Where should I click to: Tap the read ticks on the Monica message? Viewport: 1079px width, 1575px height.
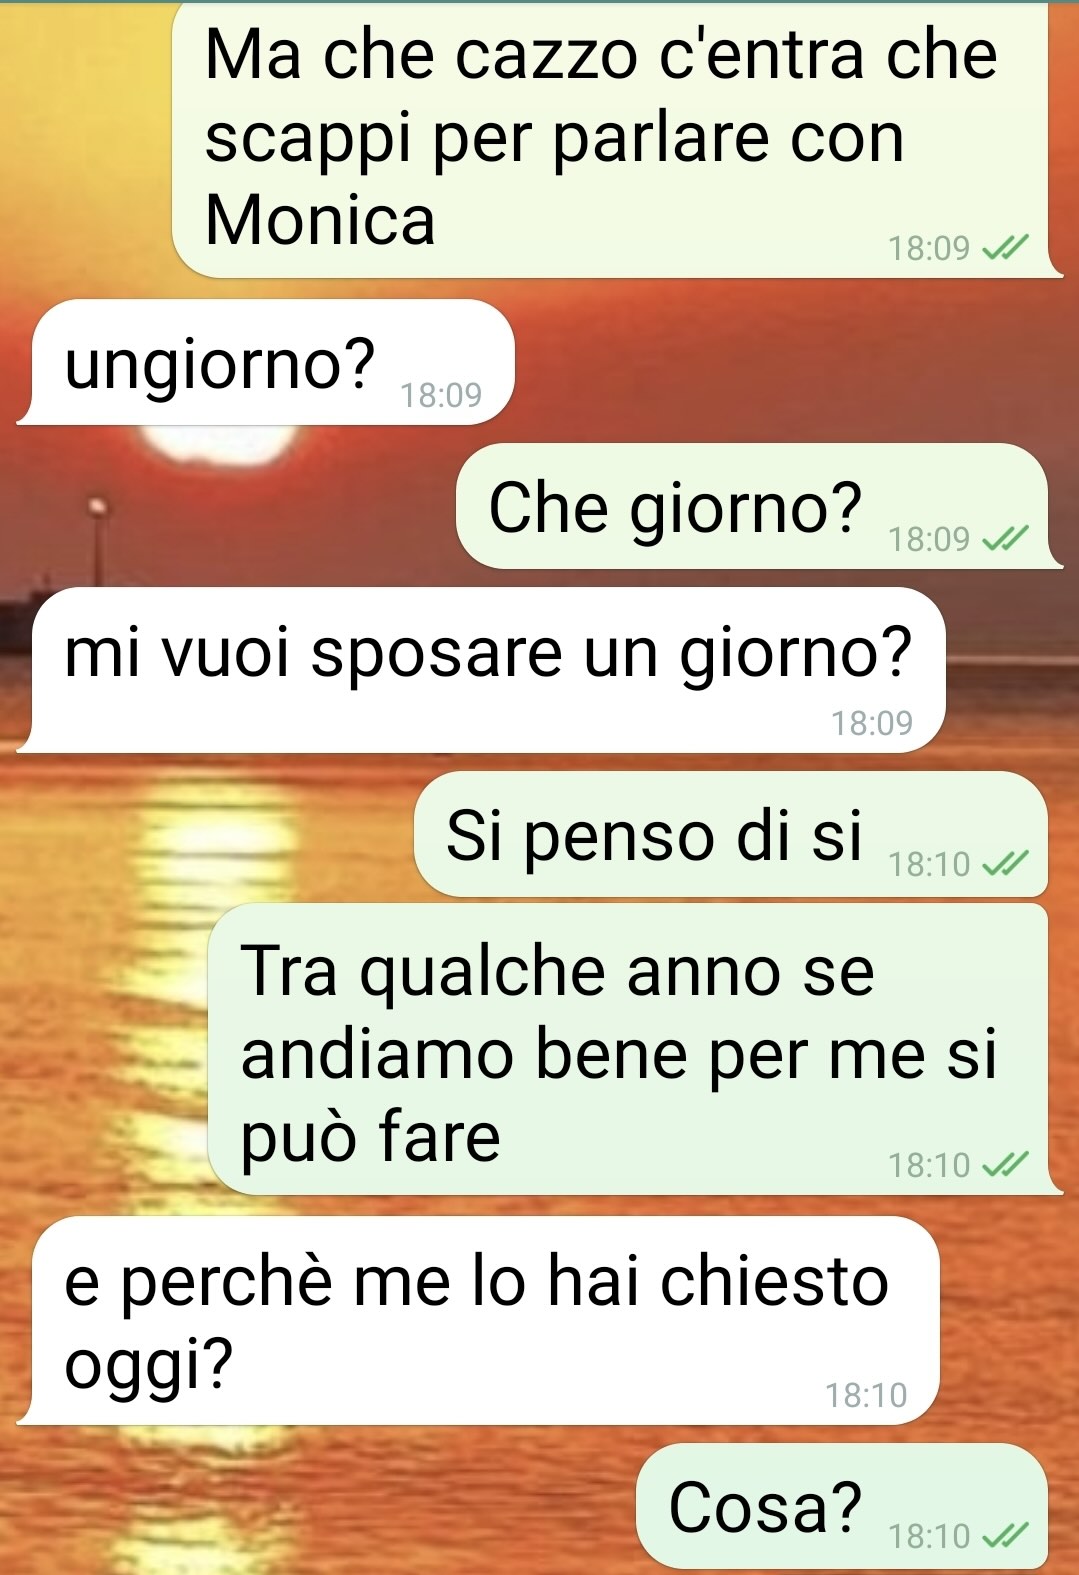tap(1005, 247)
